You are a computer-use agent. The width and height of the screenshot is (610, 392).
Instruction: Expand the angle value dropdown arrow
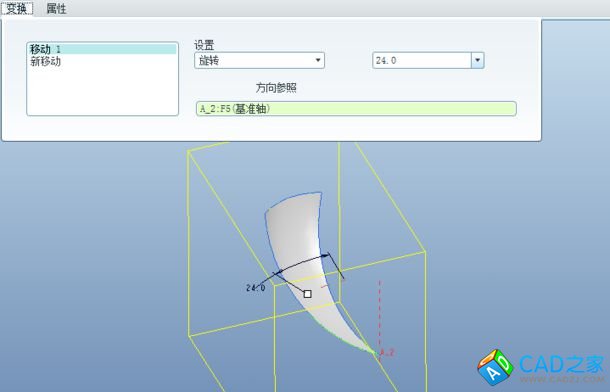tap(478, 60)
